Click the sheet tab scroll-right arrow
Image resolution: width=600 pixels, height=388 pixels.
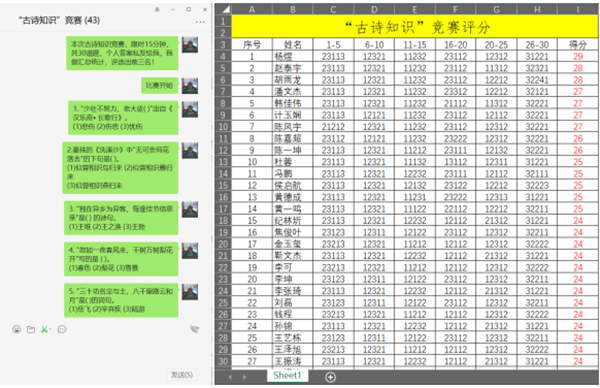pyautogui.click(x=245, y=377)
